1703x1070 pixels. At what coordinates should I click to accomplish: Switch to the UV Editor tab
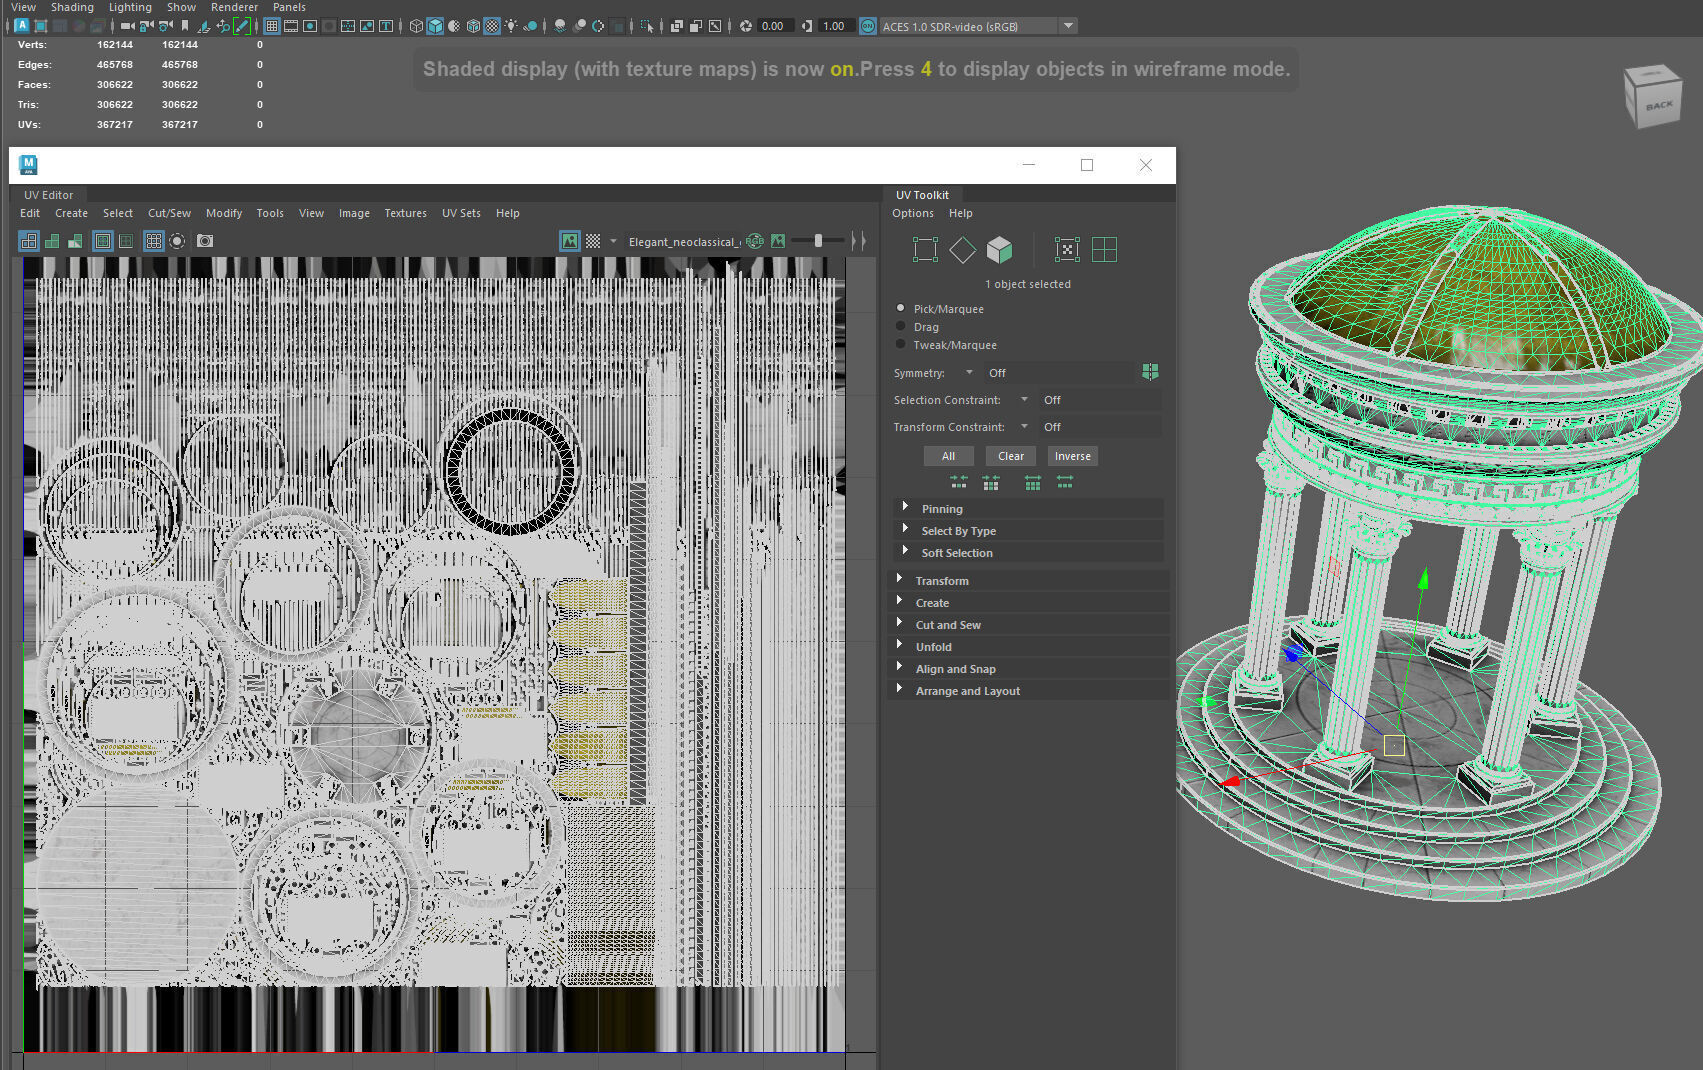click(48, 195)
